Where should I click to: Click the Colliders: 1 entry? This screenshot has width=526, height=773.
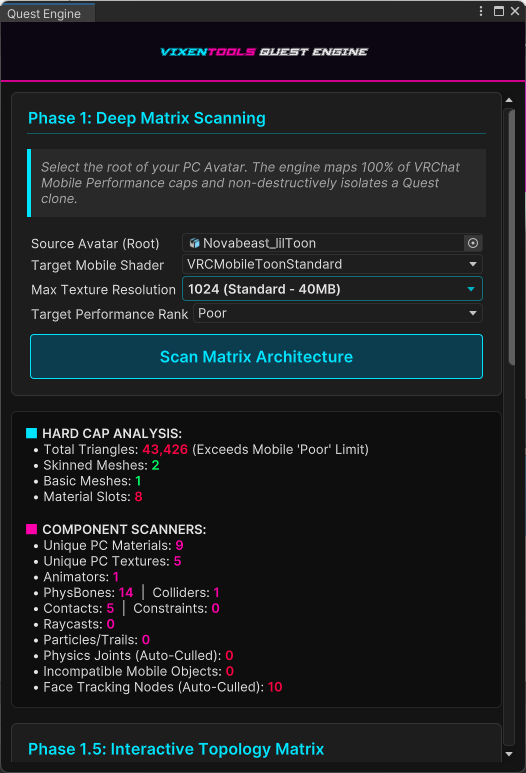tap(186, 593)
